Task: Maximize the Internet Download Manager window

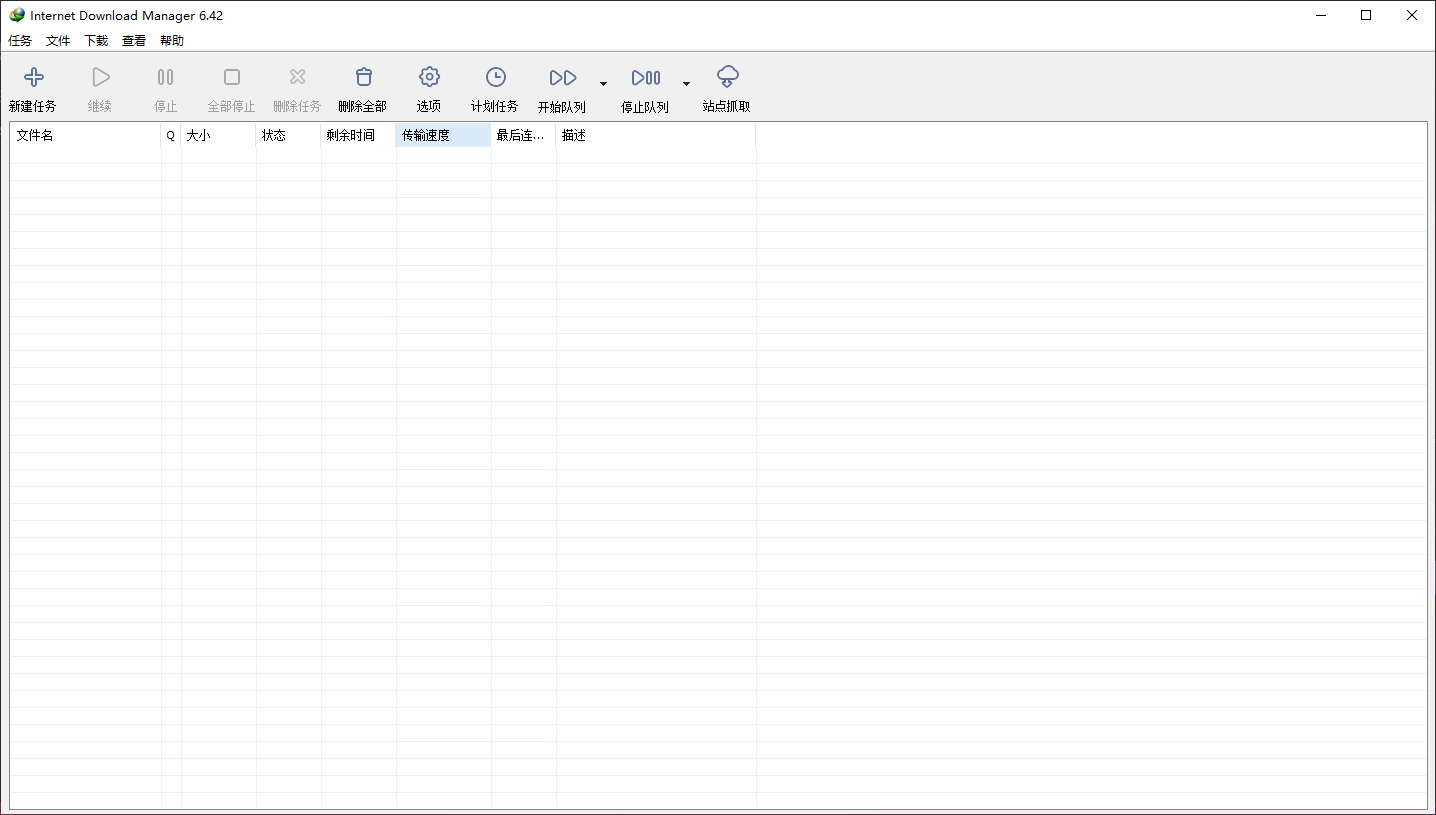Action: pyautogui.click(x=1367, y=15)
